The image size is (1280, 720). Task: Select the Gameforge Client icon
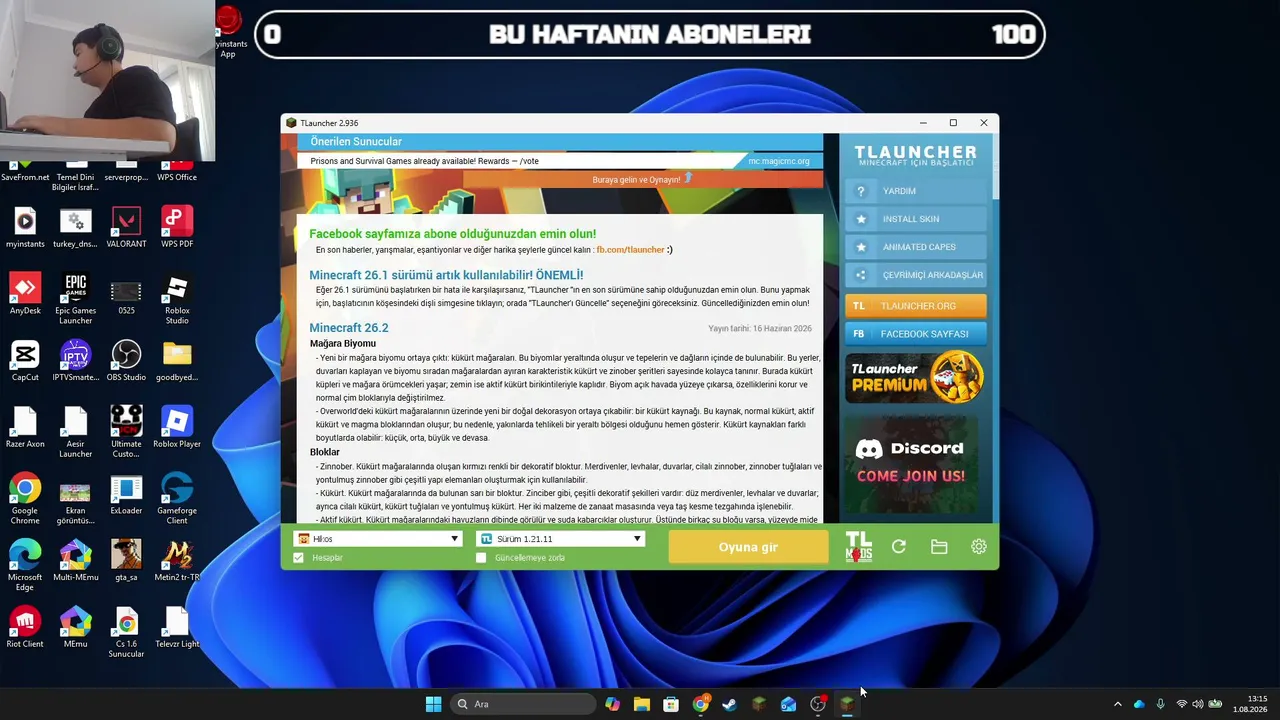tap(177, 499)
